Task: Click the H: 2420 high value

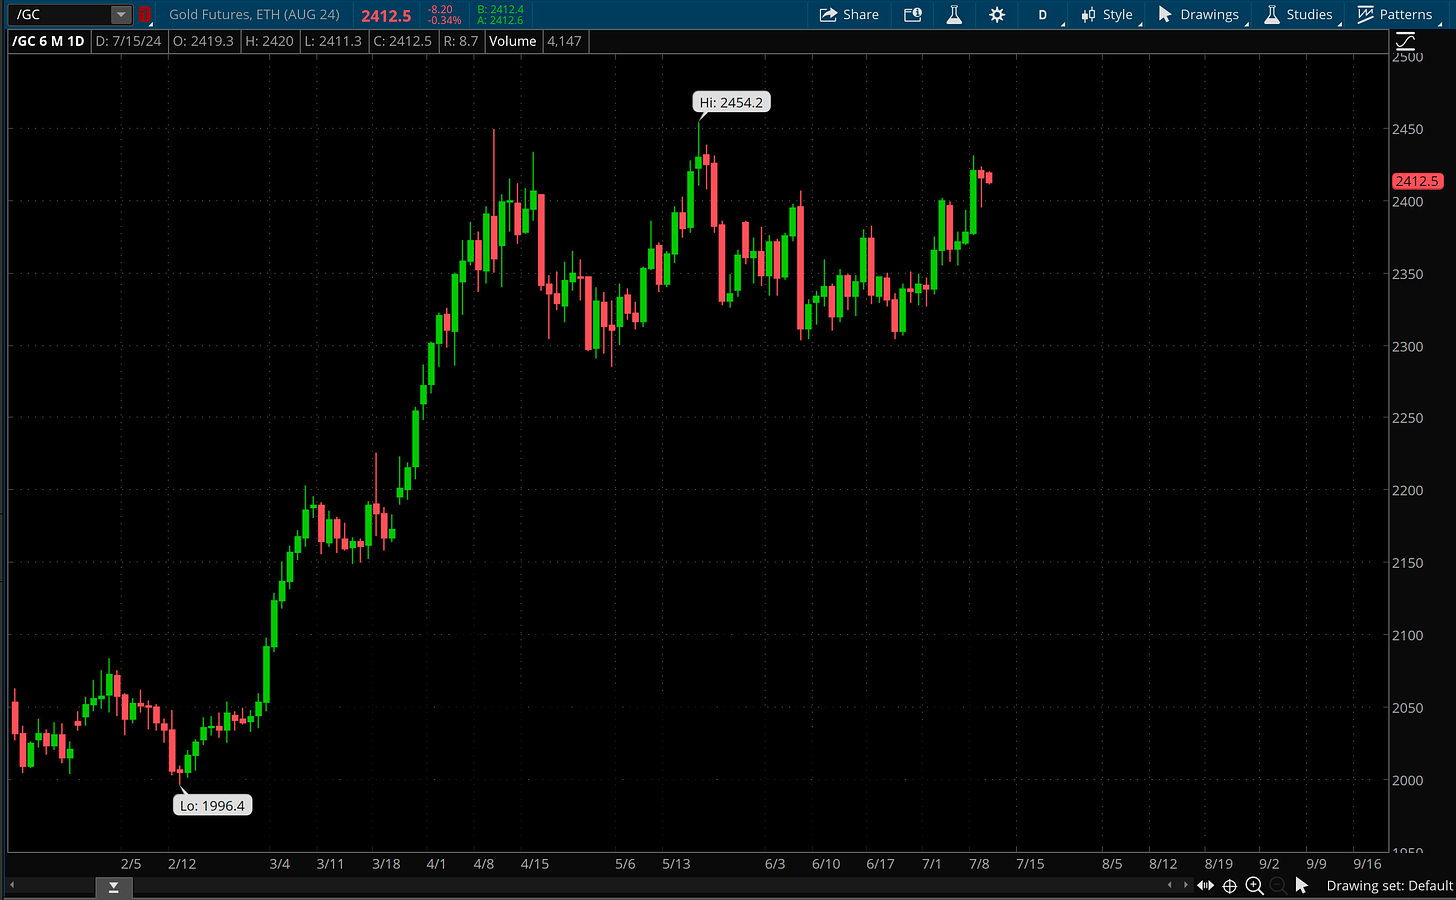Action: [x=269, y=41]
